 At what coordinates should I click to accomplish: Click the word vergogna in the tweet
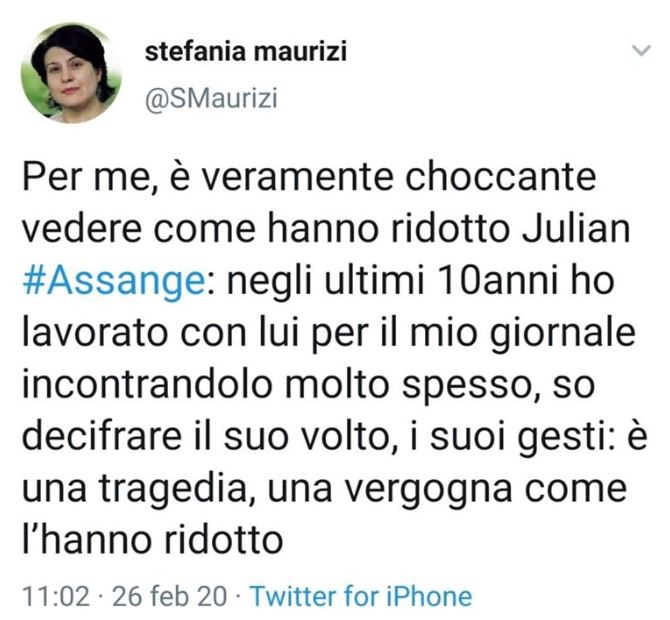click(428, 490)
